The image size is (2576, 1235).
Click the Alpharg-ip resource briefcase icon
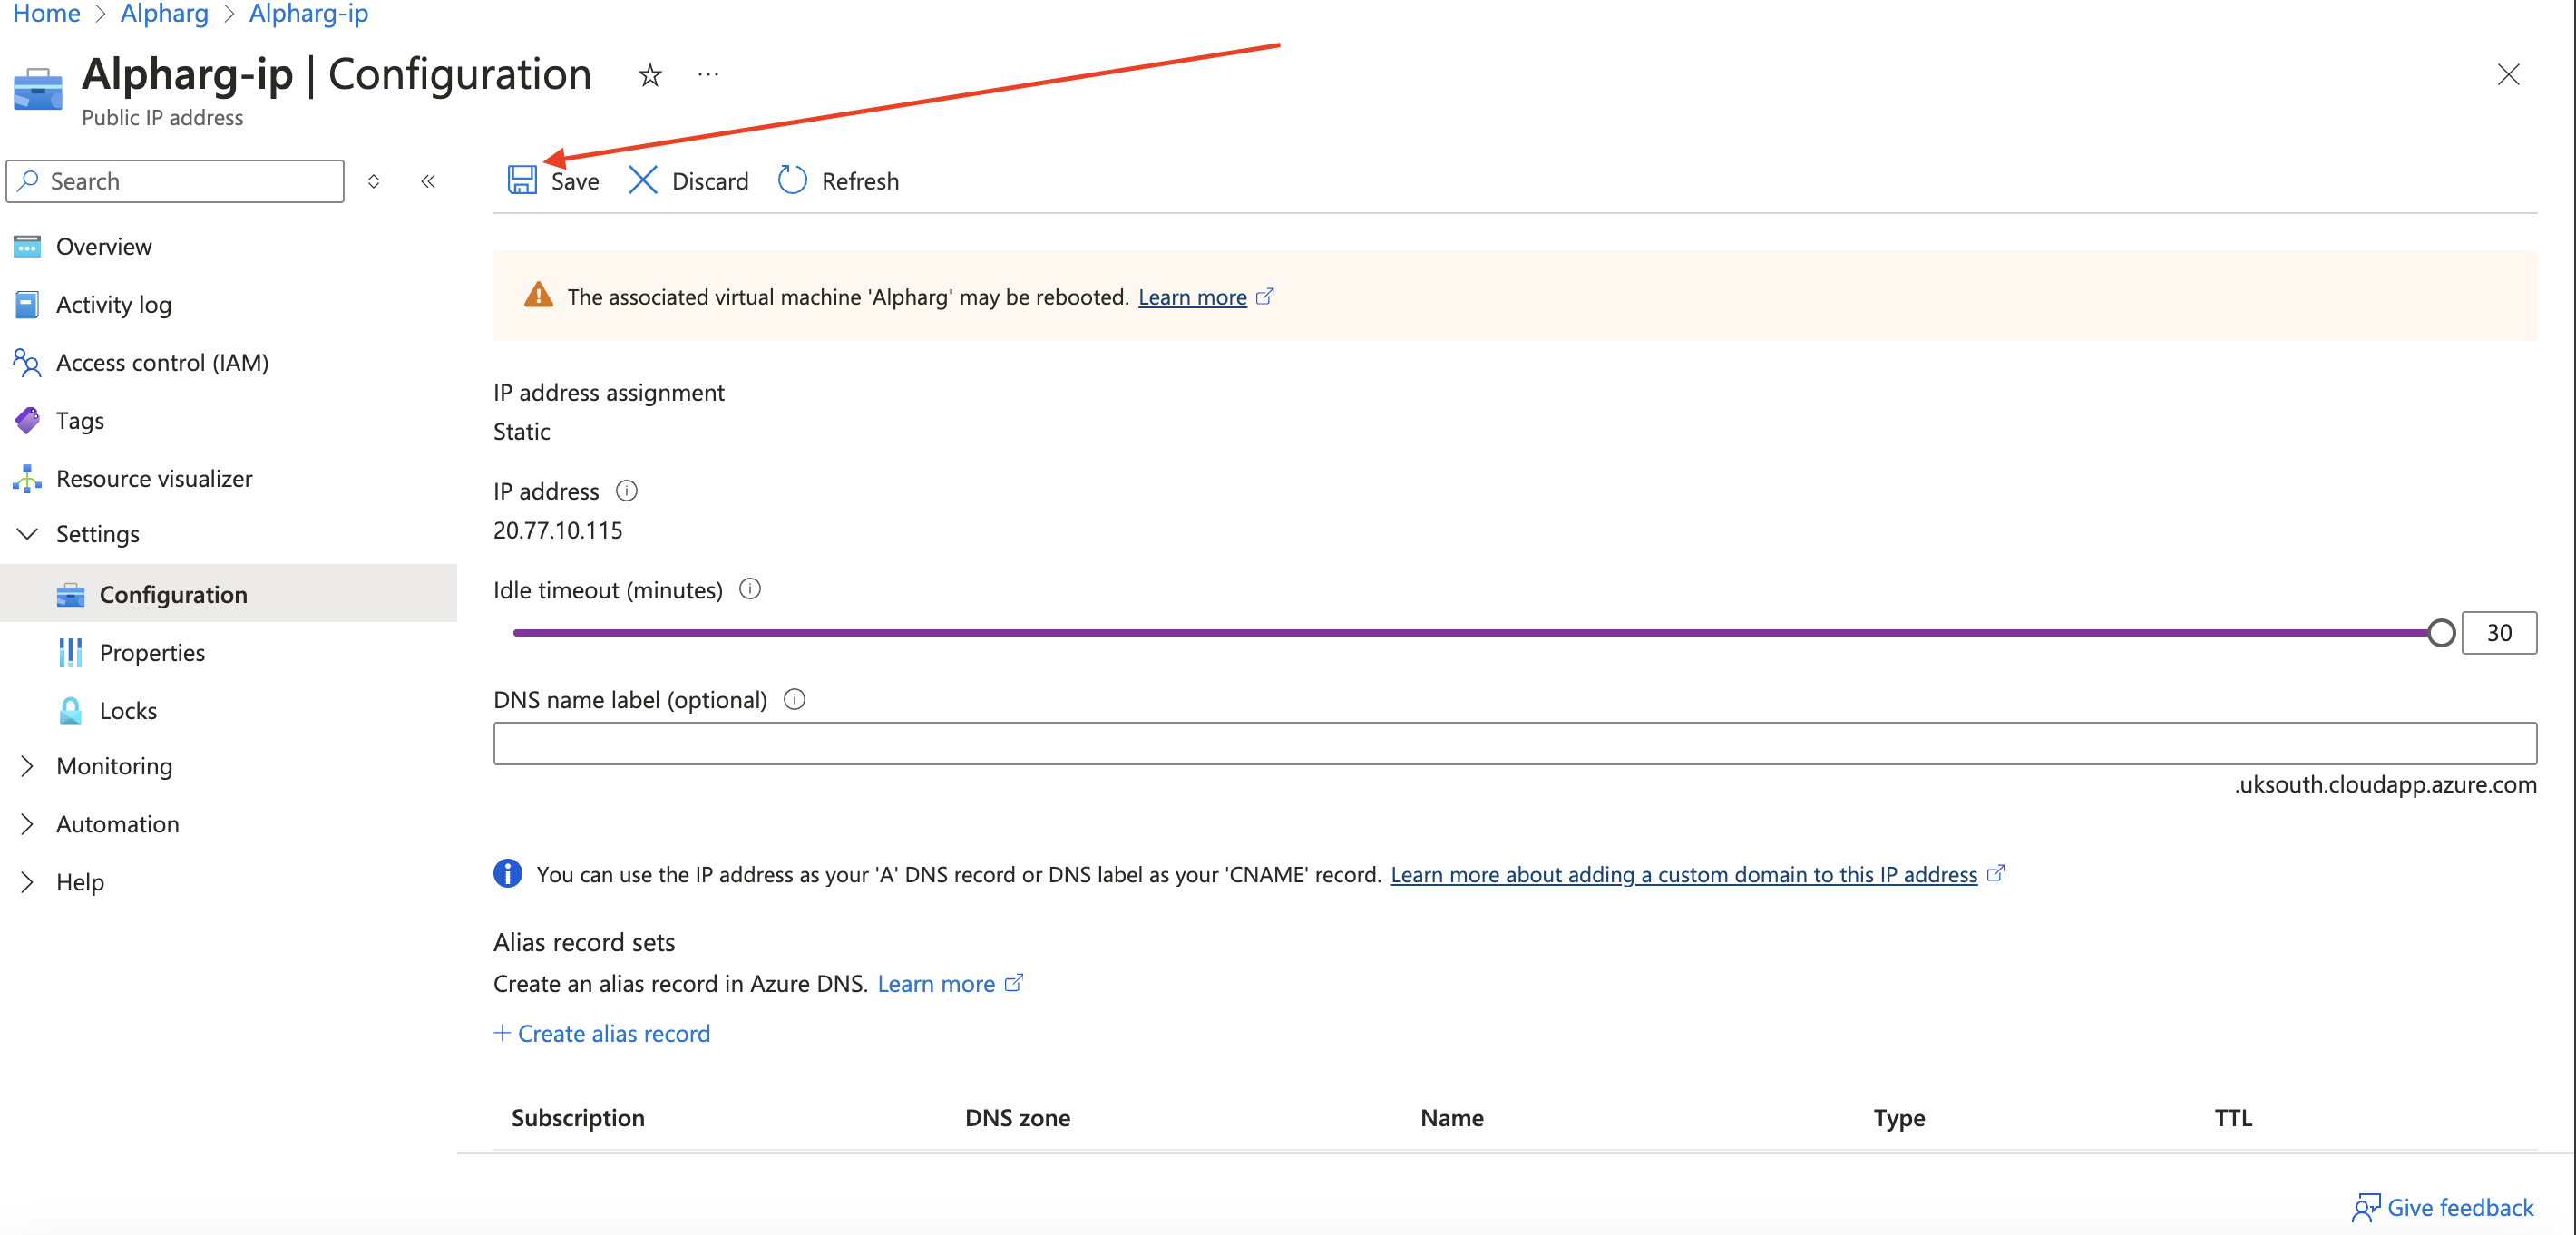point(38,88)
